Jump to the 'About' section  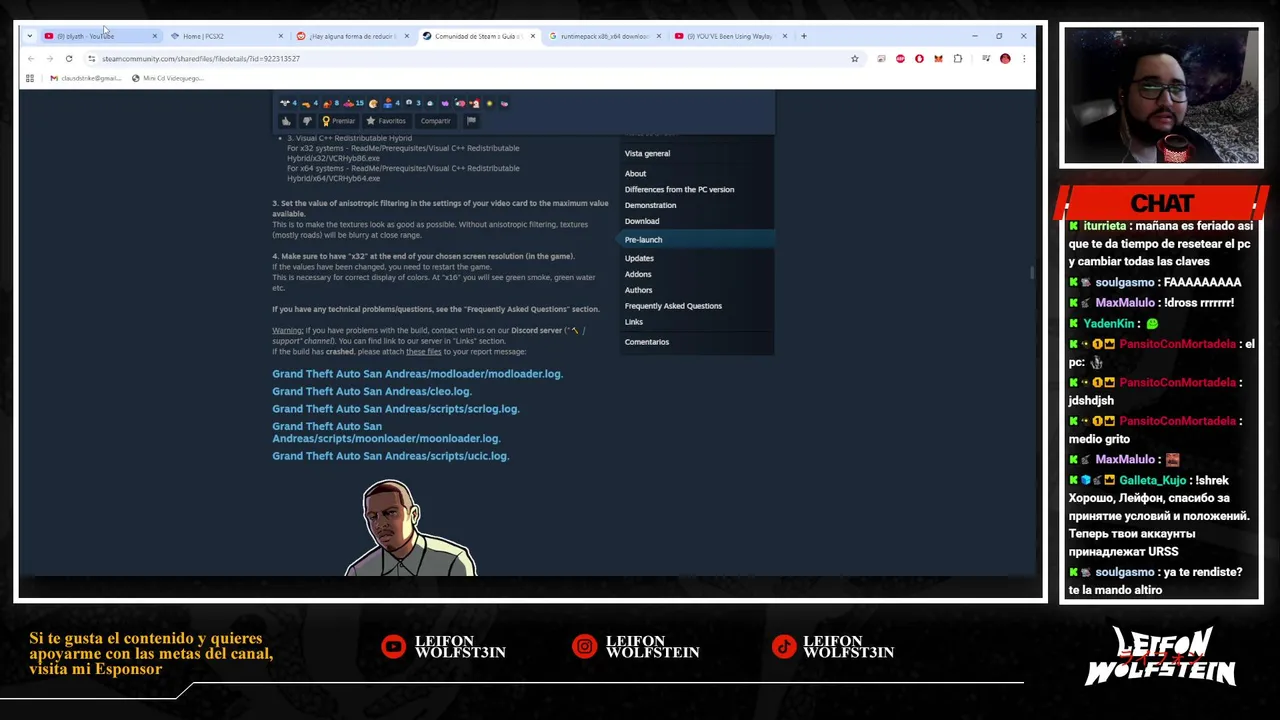click(635, 174)
